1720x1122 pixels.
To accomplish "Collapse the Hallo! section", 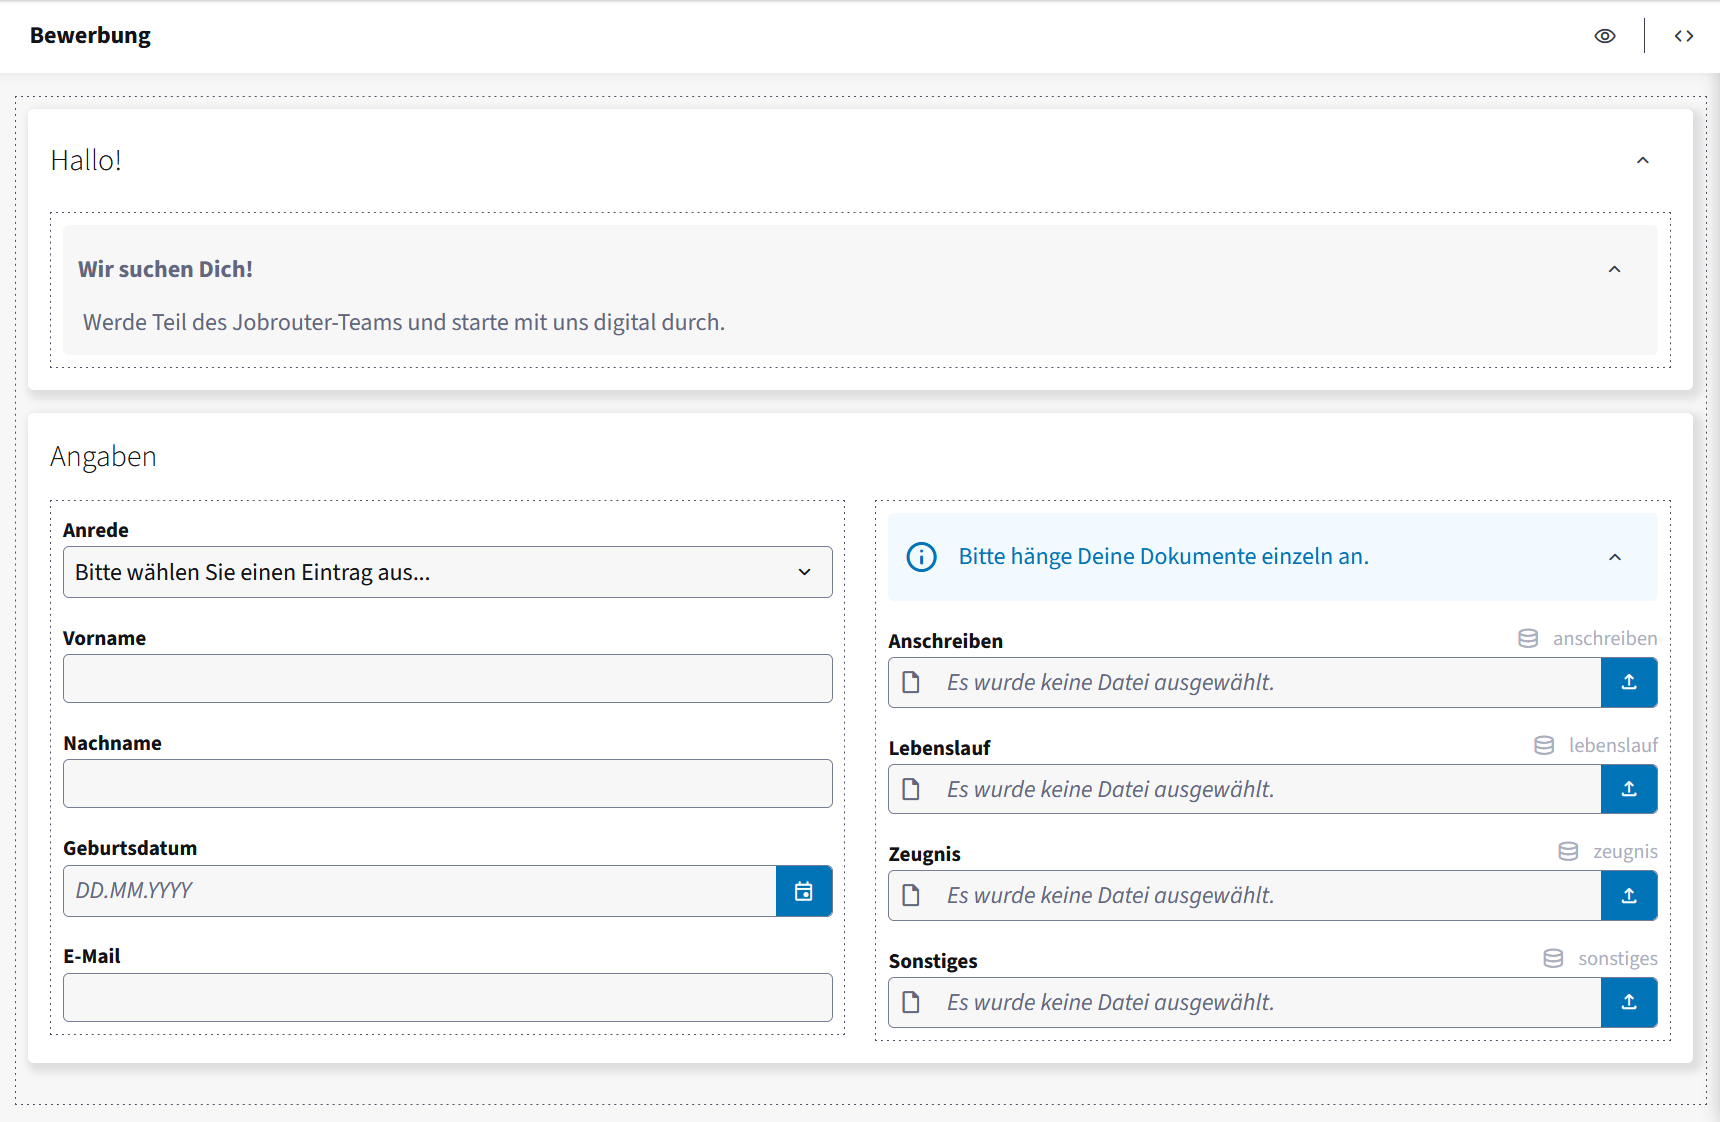I will coord(1642,160).
